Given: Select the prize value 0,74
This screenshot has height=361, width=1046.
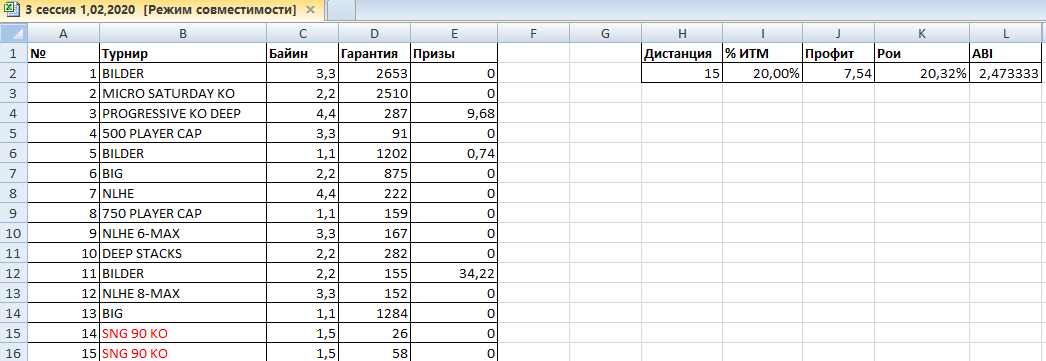Looking at the screenshot, I should click(454, 153).
